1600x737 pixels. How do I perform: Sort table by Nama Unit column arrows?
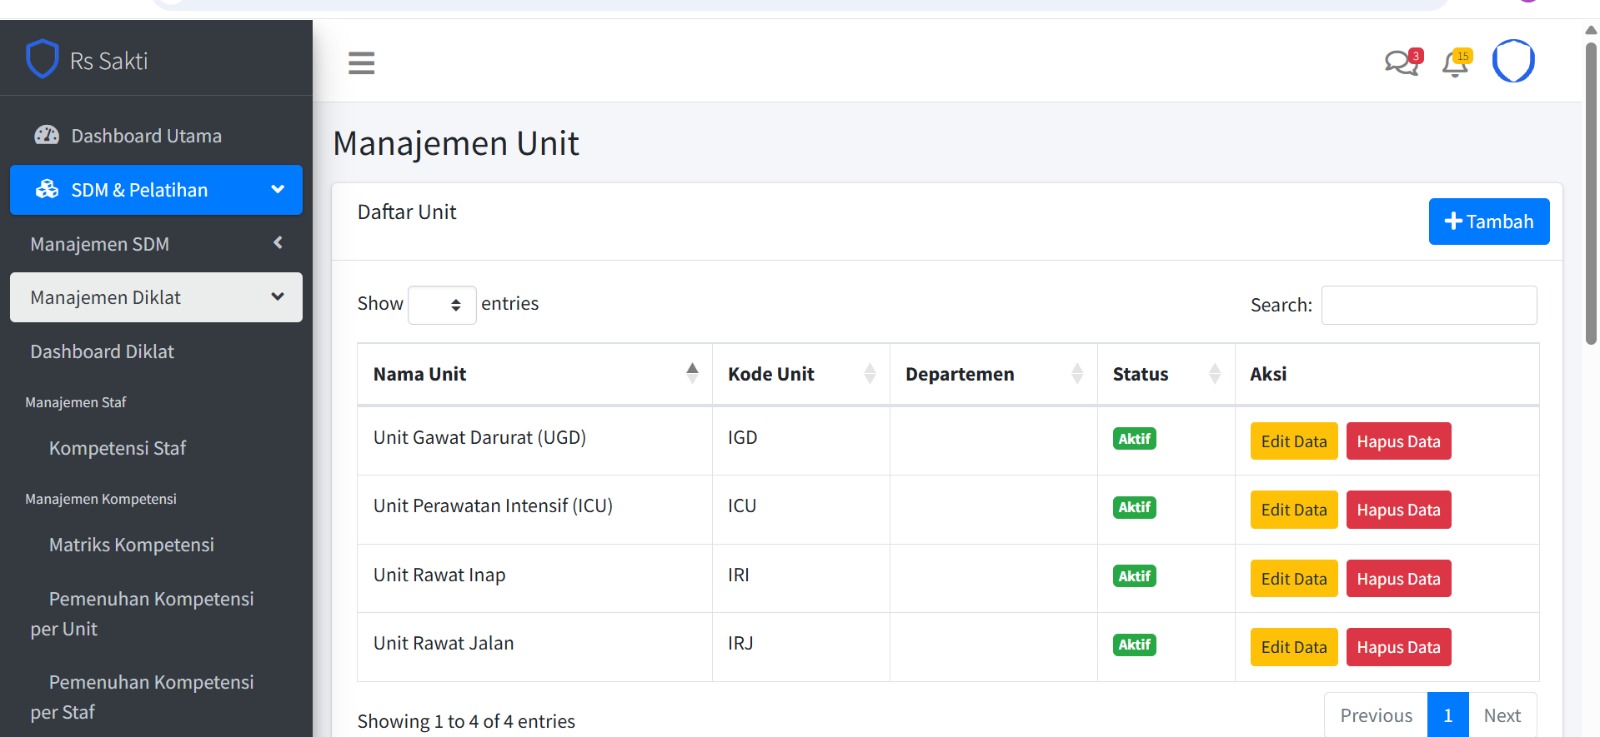[x=692, y=373]
